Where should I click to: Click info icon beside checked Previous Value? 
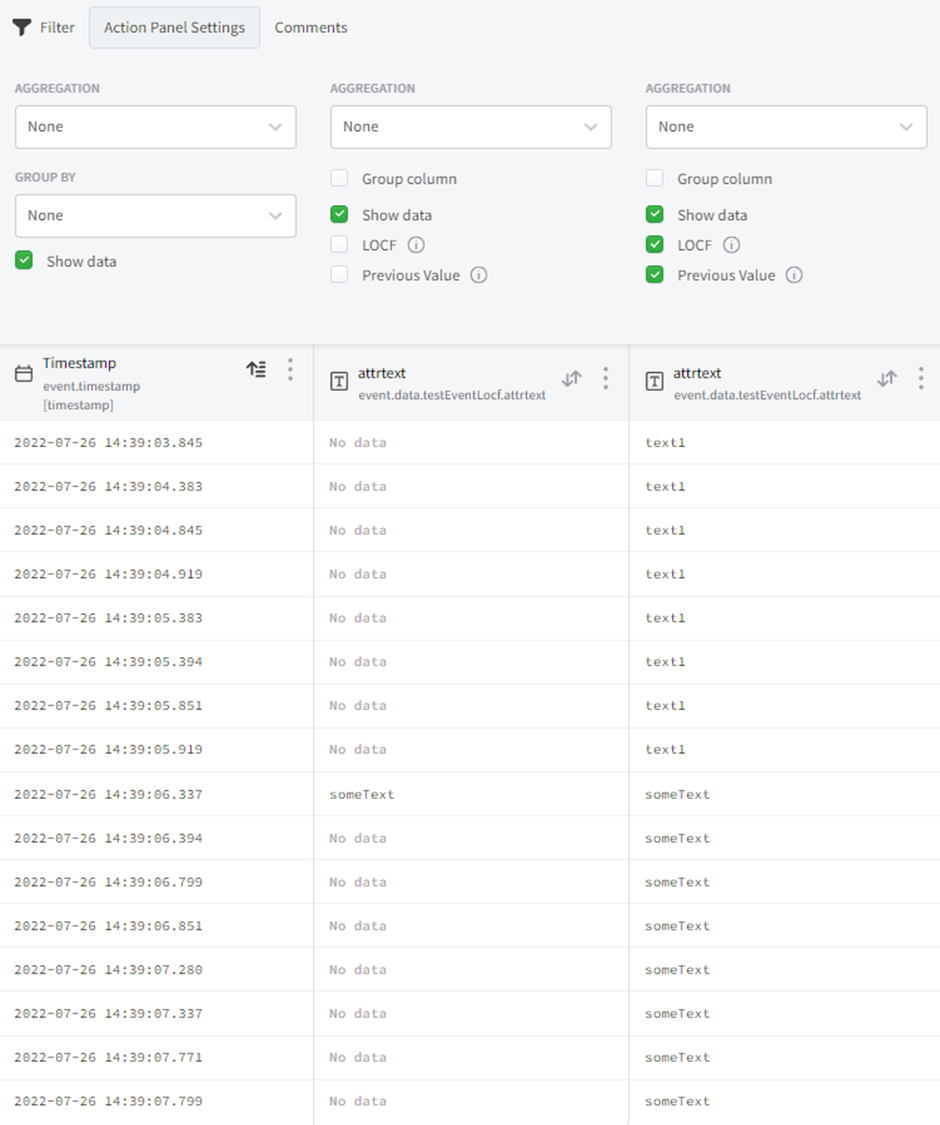(794, 275)
